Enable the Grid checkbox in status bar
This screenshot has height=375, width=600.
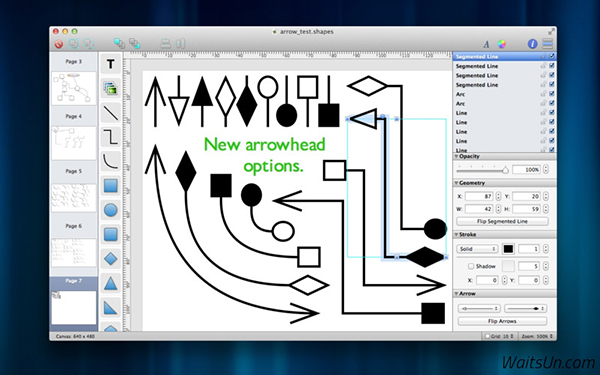tap(487, 336)
